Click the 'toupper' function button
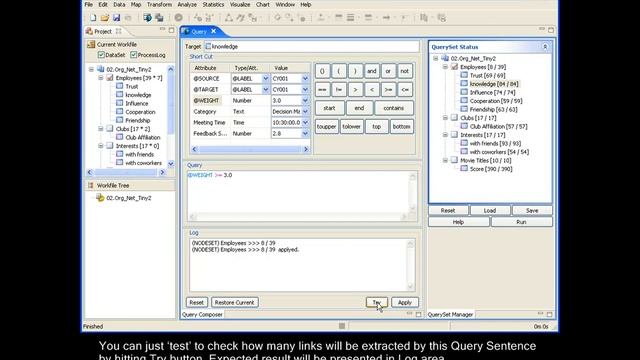Viewport: 640px width, 360px height. (327, 127)
